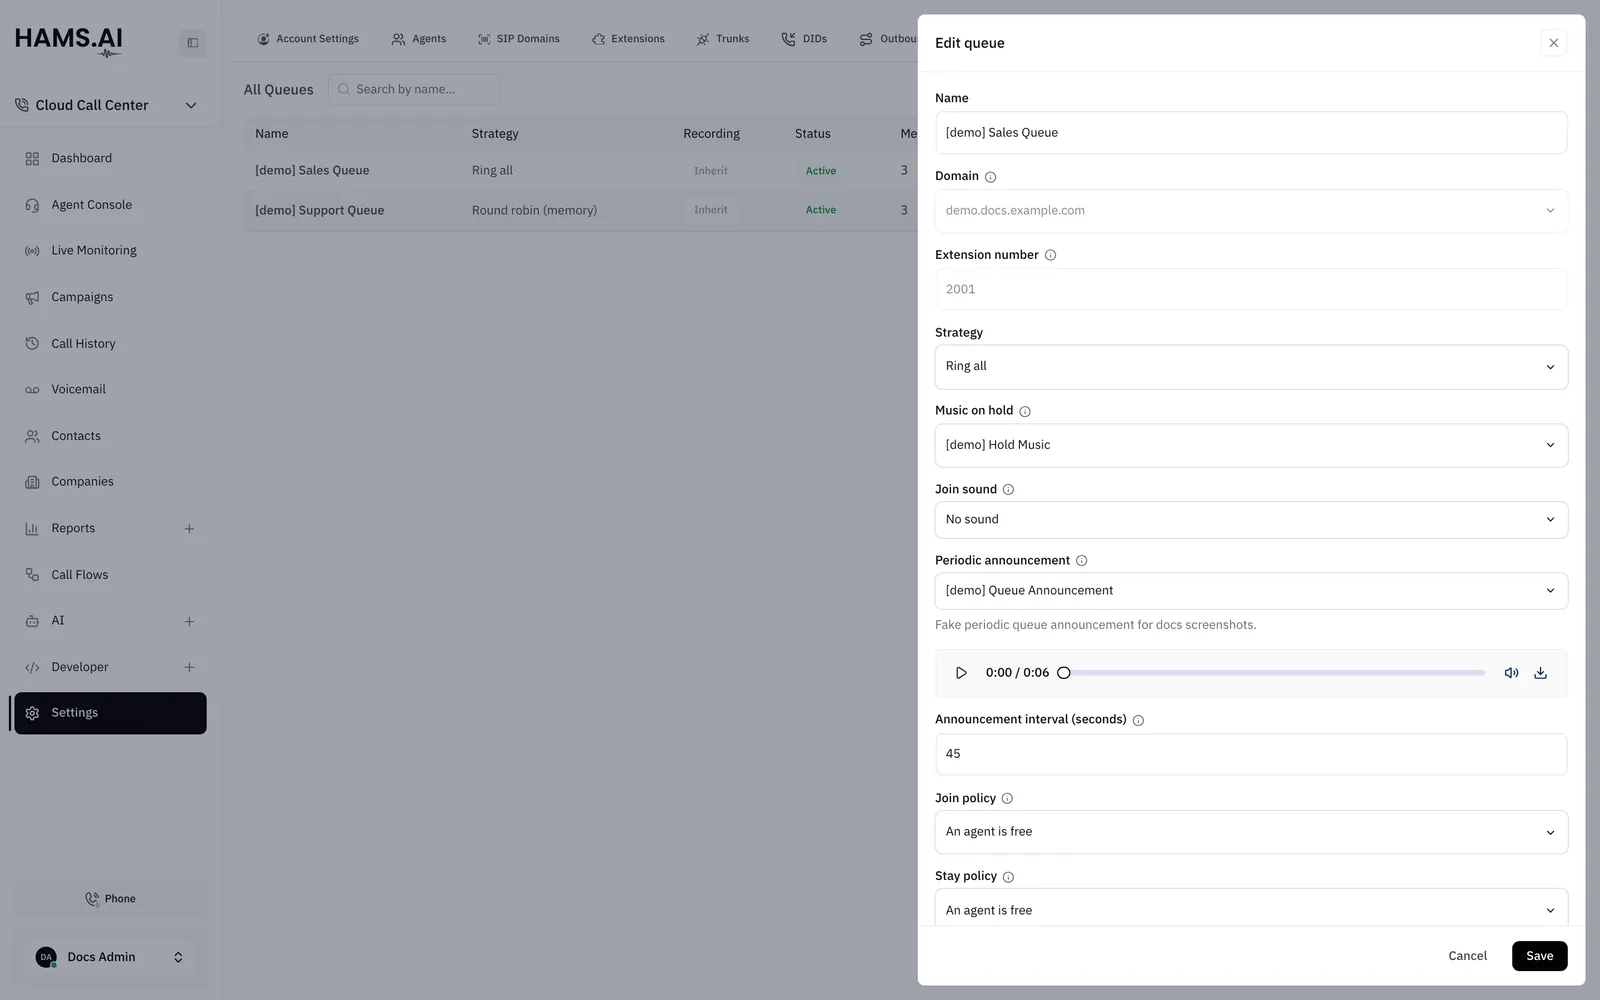The height and width of the screenshot is (1000, 1600).
Task: Switch to the DIDs tab
Action: [804, 39]
